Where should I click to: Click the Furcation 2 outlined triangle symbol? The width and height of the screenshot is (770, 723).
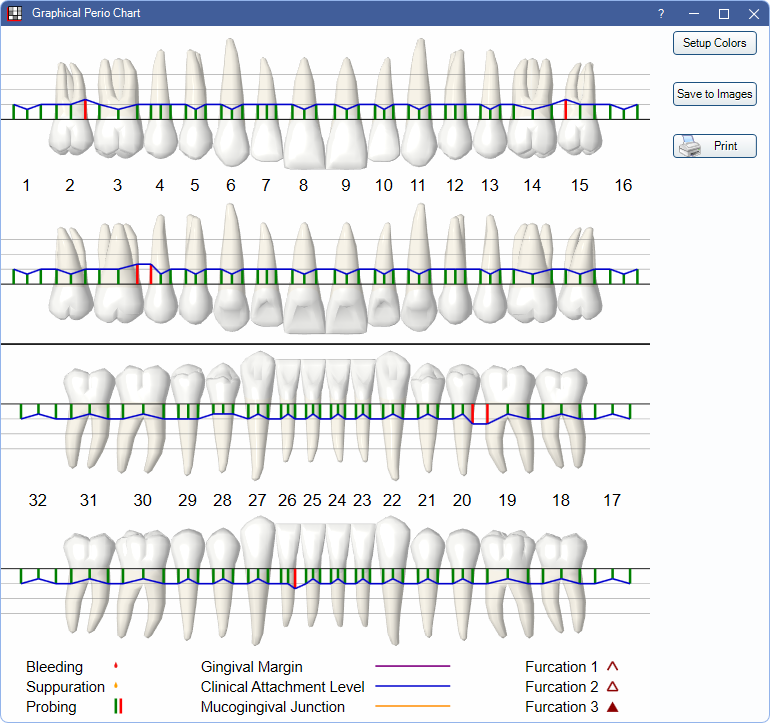point(613,687)
